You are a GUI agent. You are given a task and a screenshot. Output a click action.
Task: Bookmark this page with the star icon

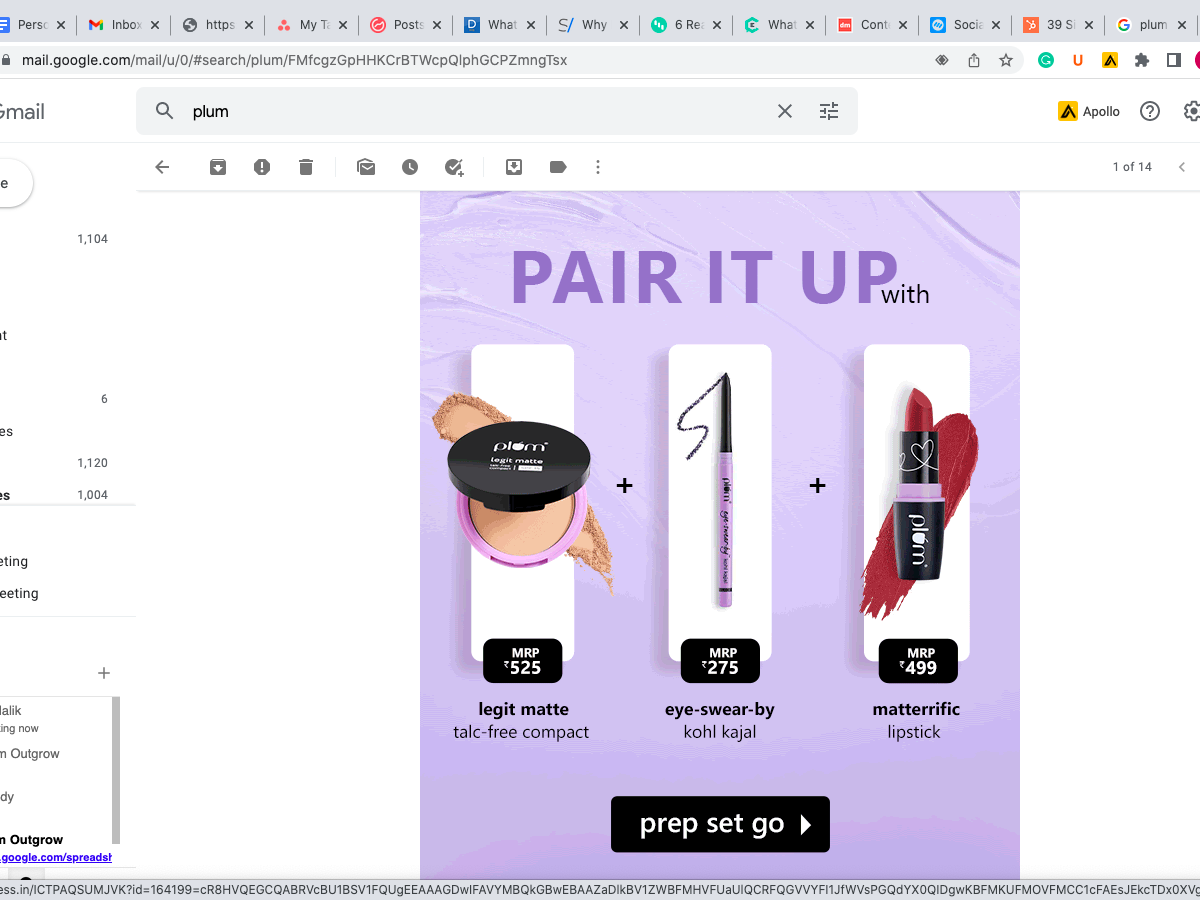click(1006, 60)
